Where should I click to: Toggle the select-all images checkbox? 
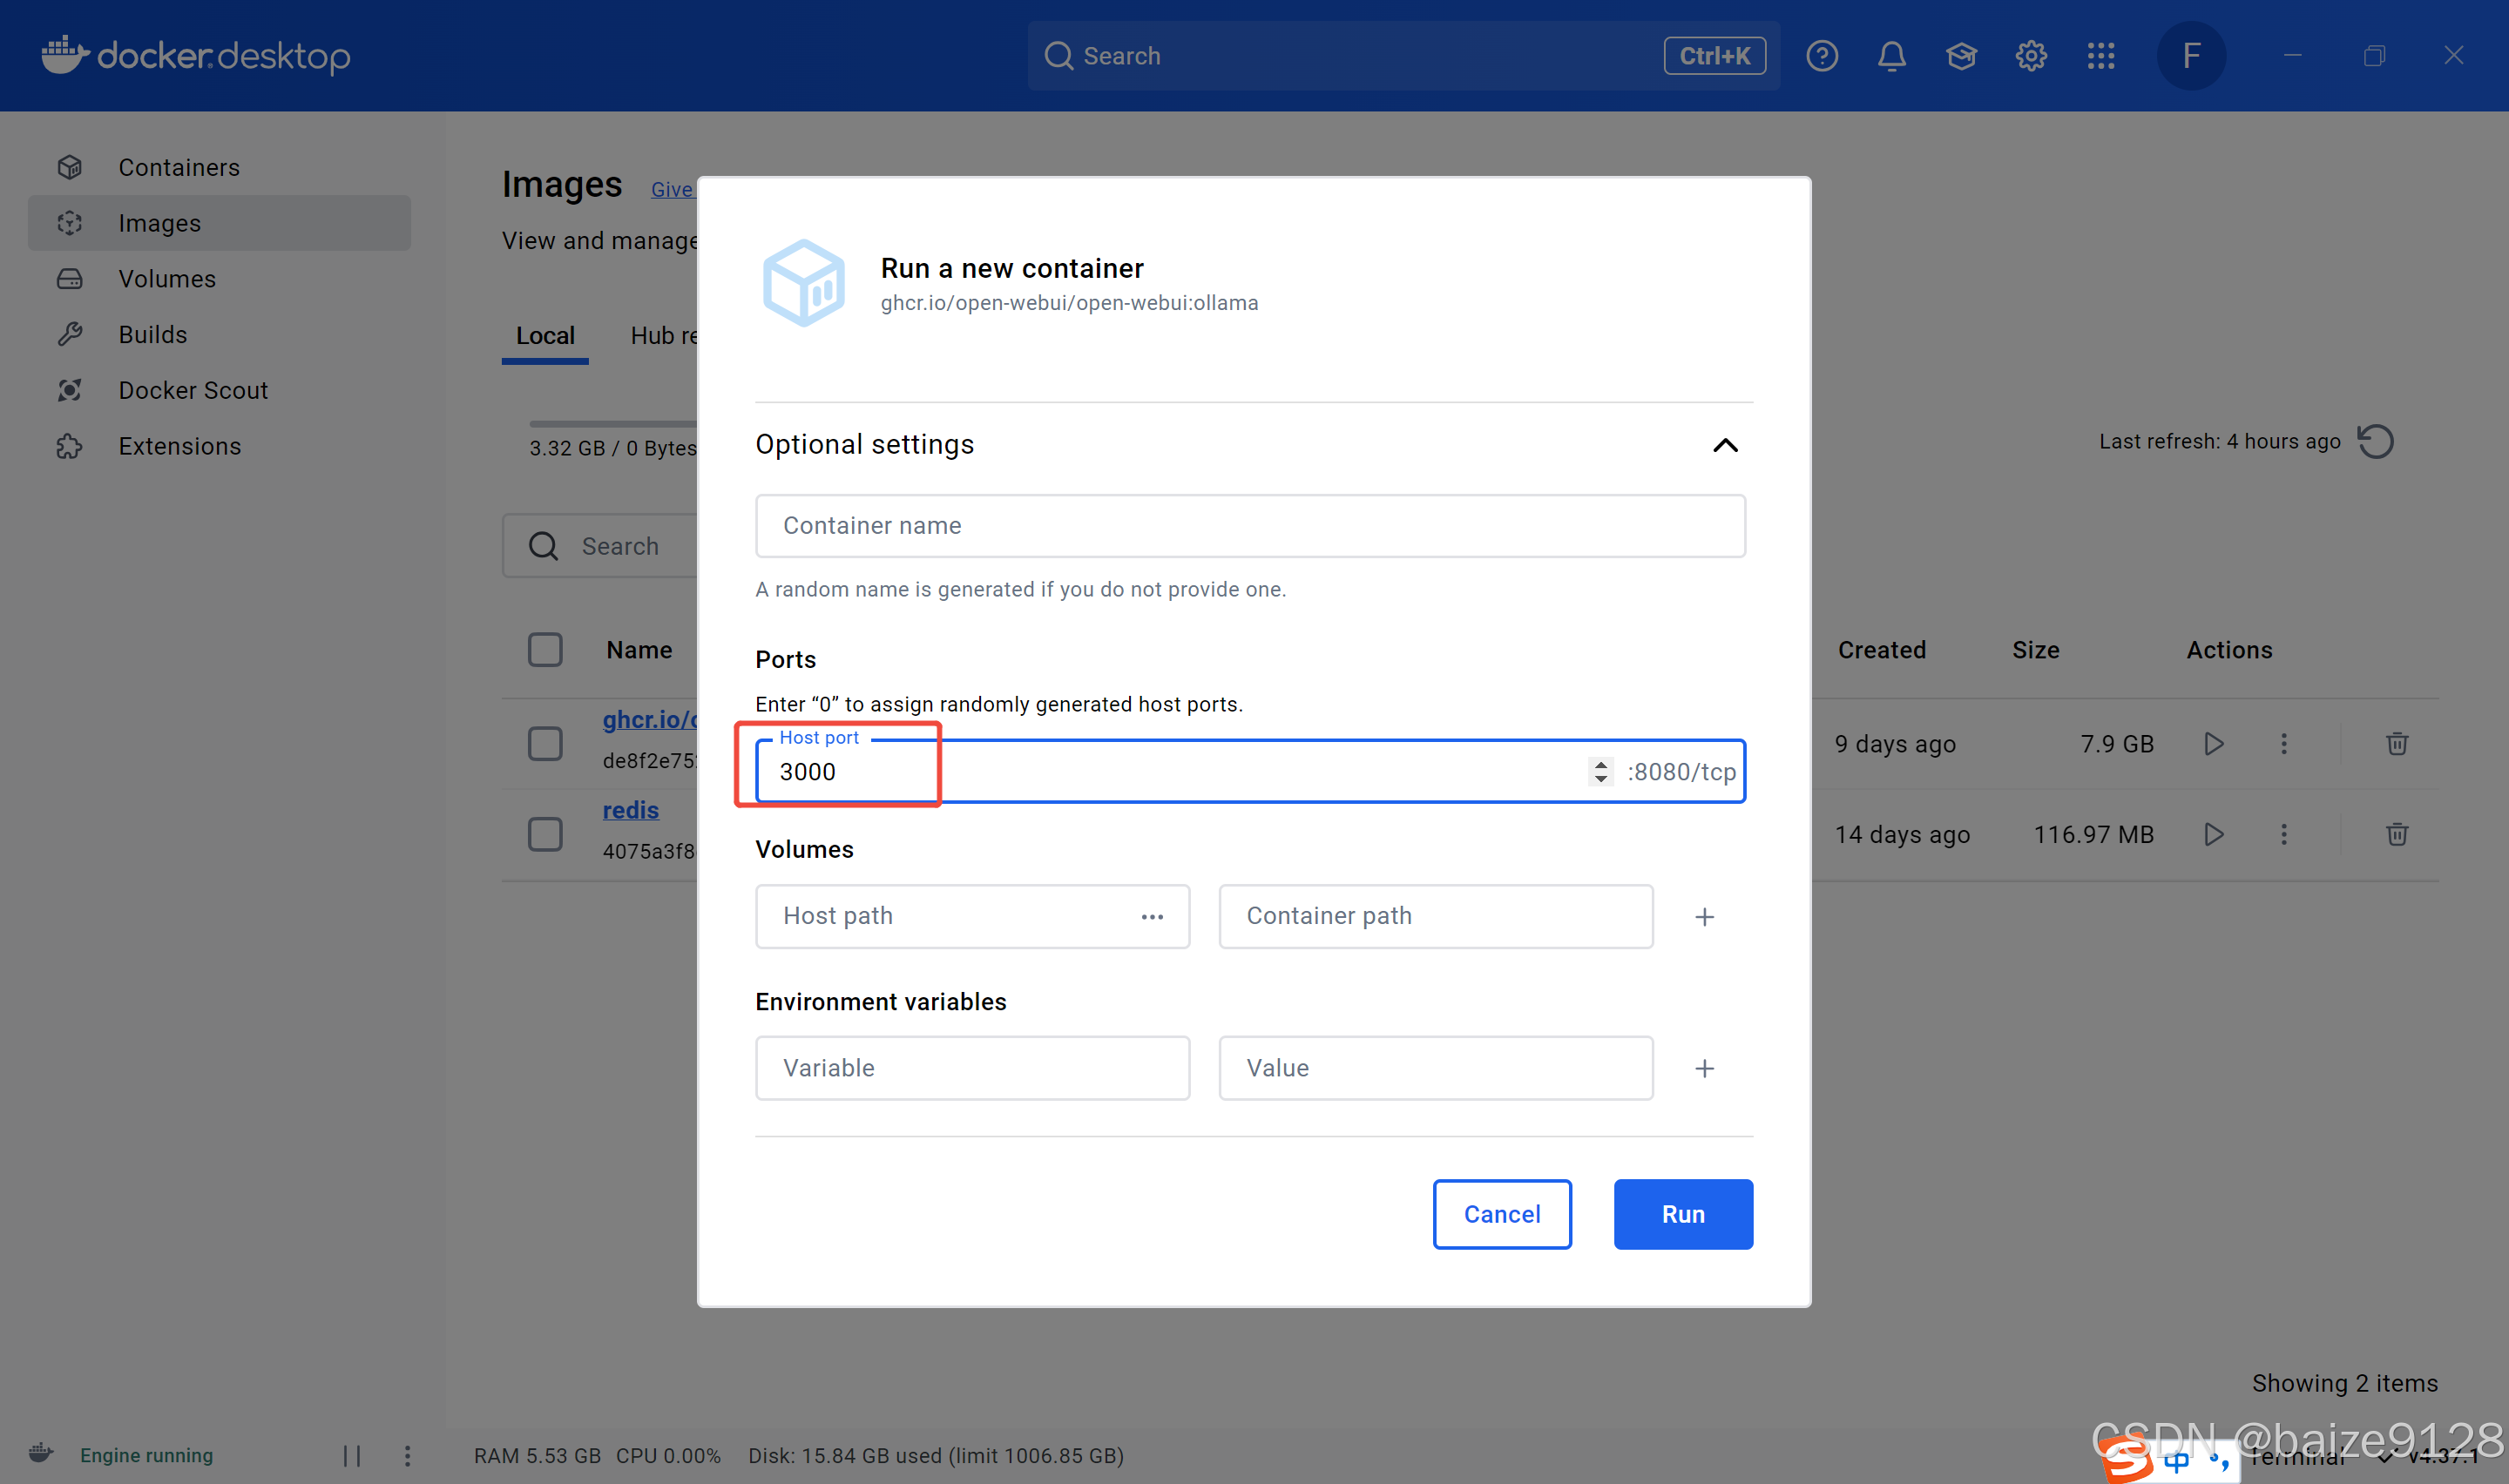(x=545, y=650)
